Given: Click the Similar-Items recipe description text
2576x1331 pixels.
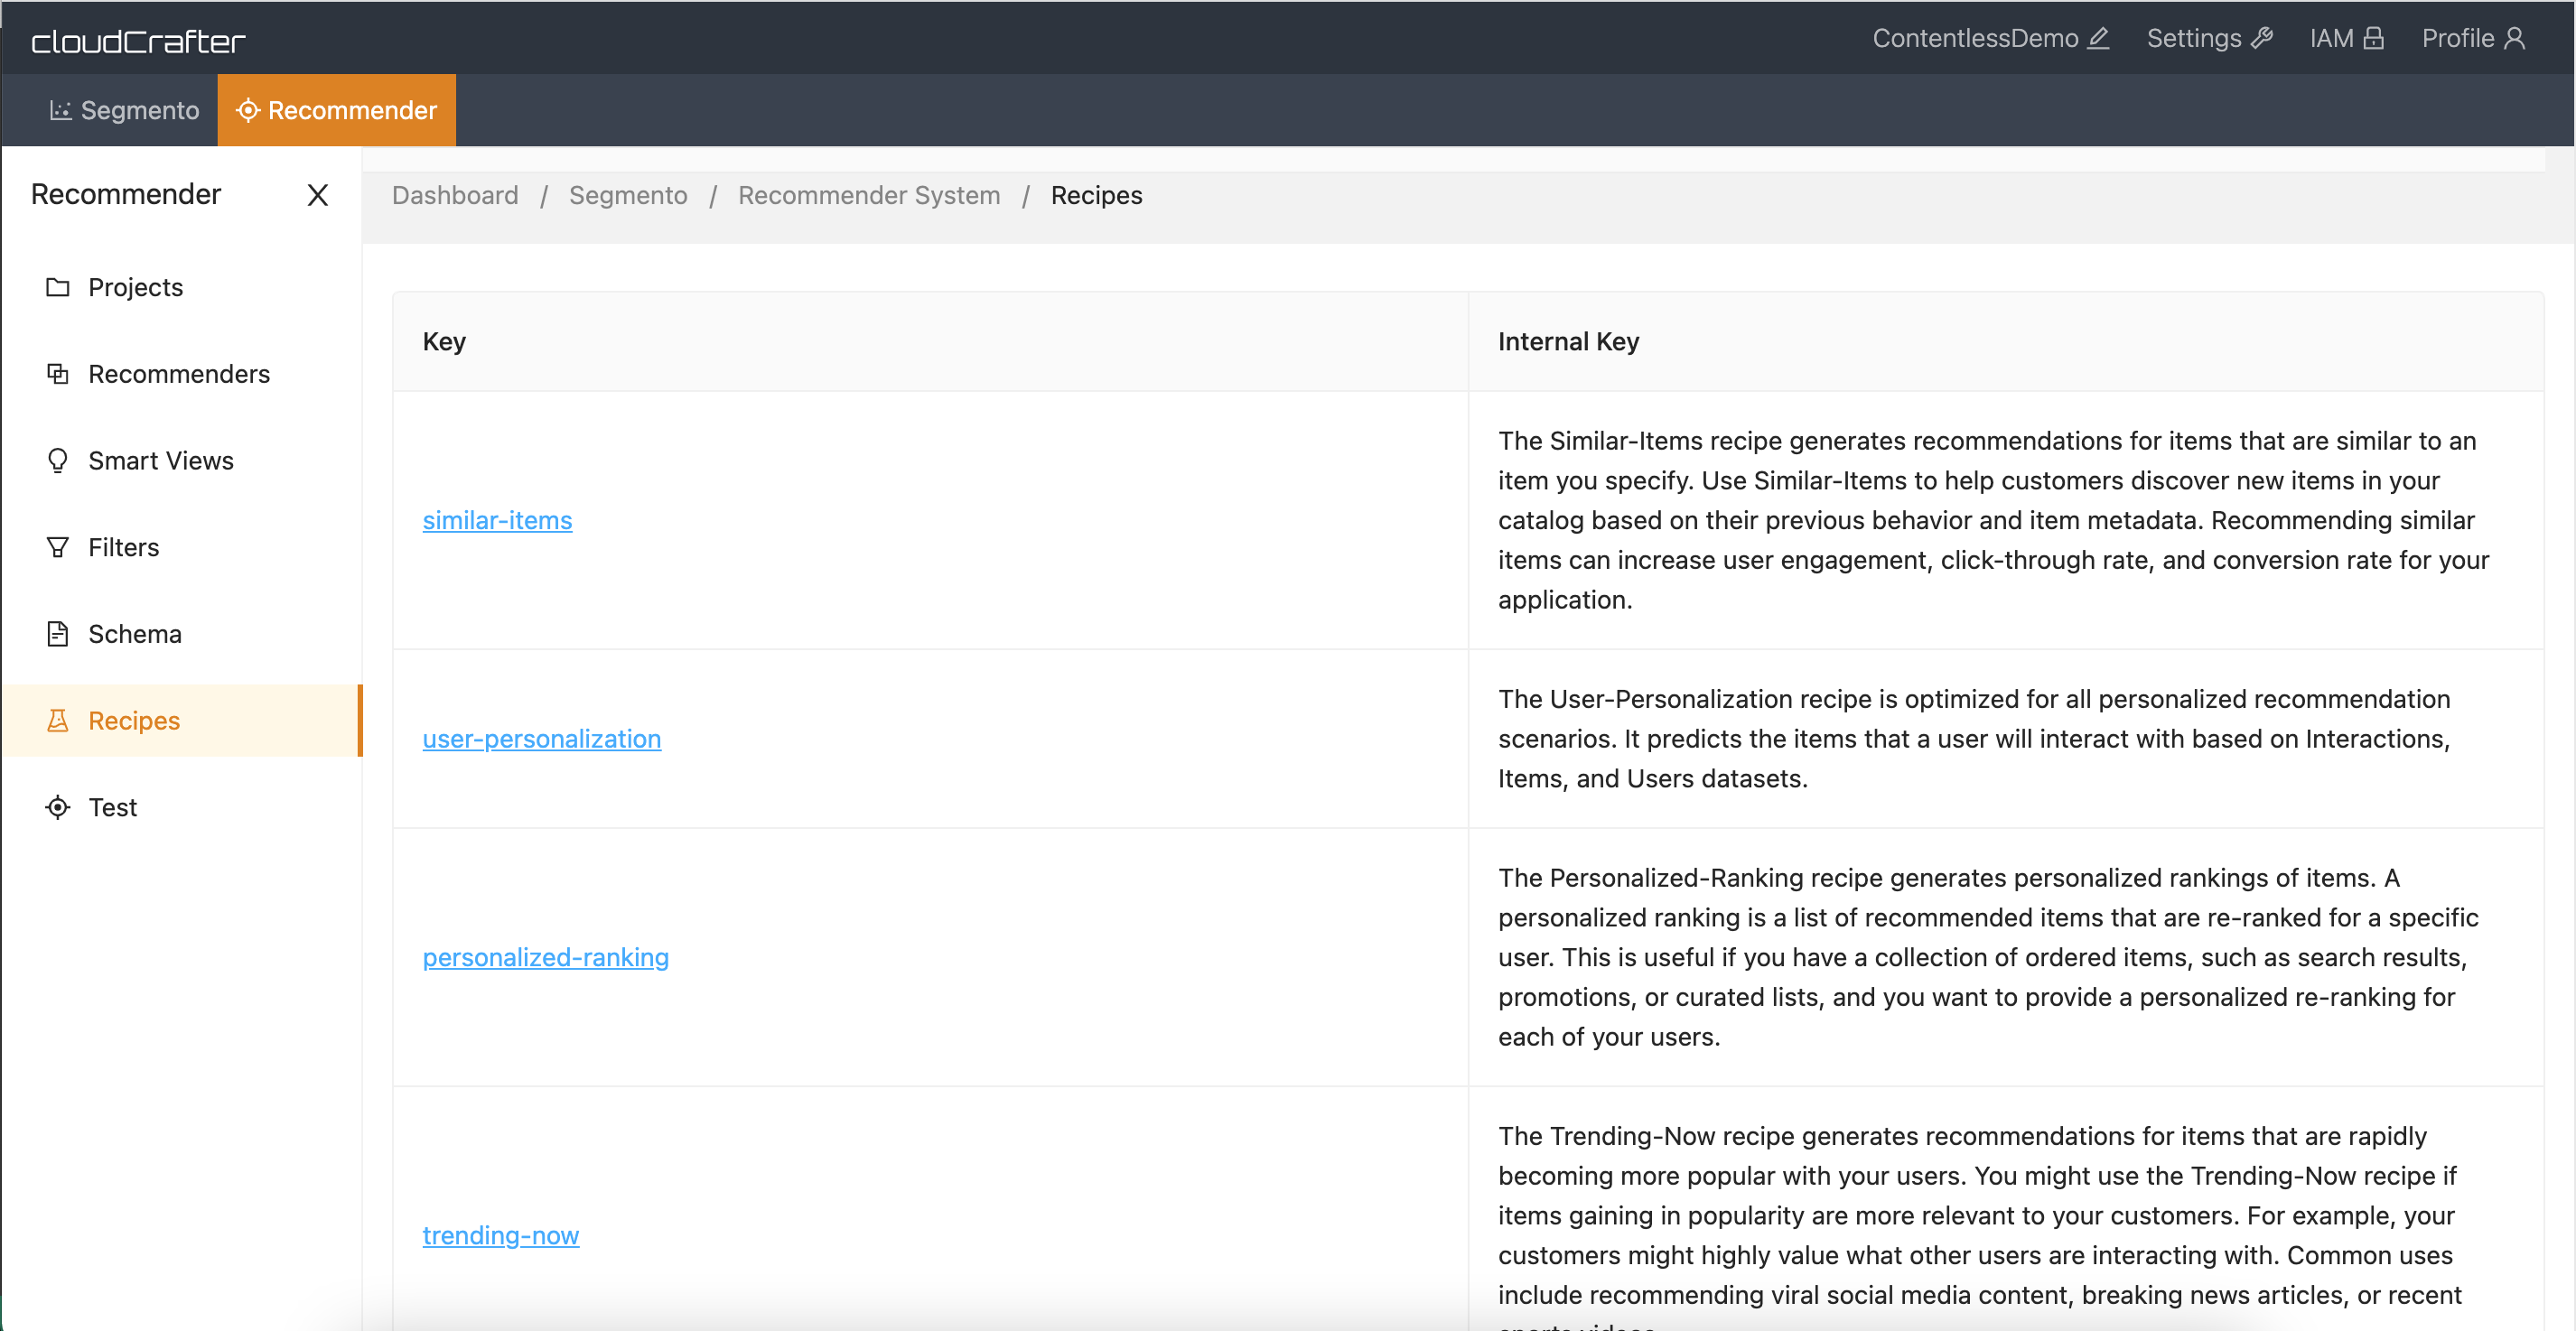Looking at the screenshot, I should 1994,520.
